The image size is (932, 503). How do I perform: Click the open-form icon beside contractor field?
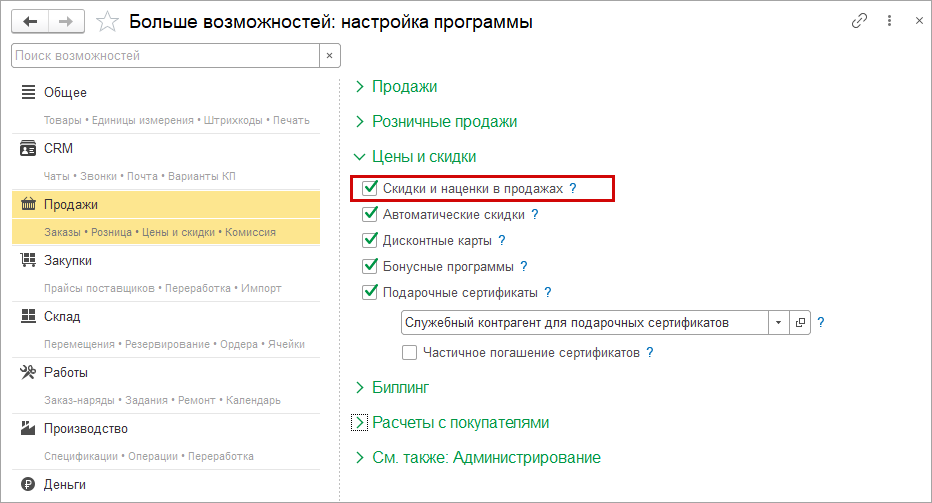click(800, 323)
